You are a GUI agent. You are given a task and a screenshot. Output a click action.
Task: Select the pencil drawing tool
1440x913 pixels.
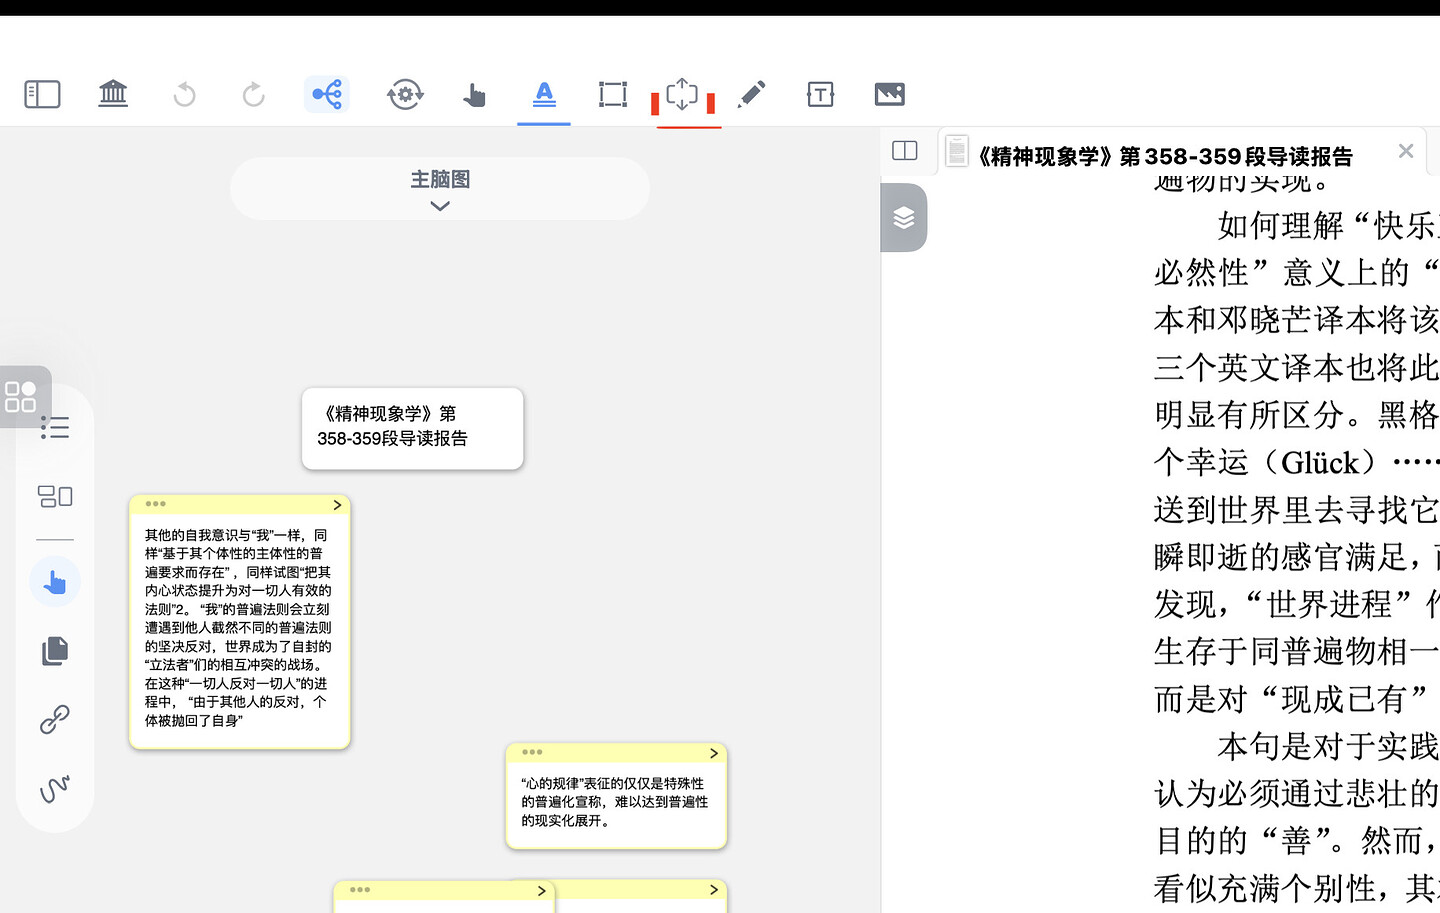pos(753,94)
